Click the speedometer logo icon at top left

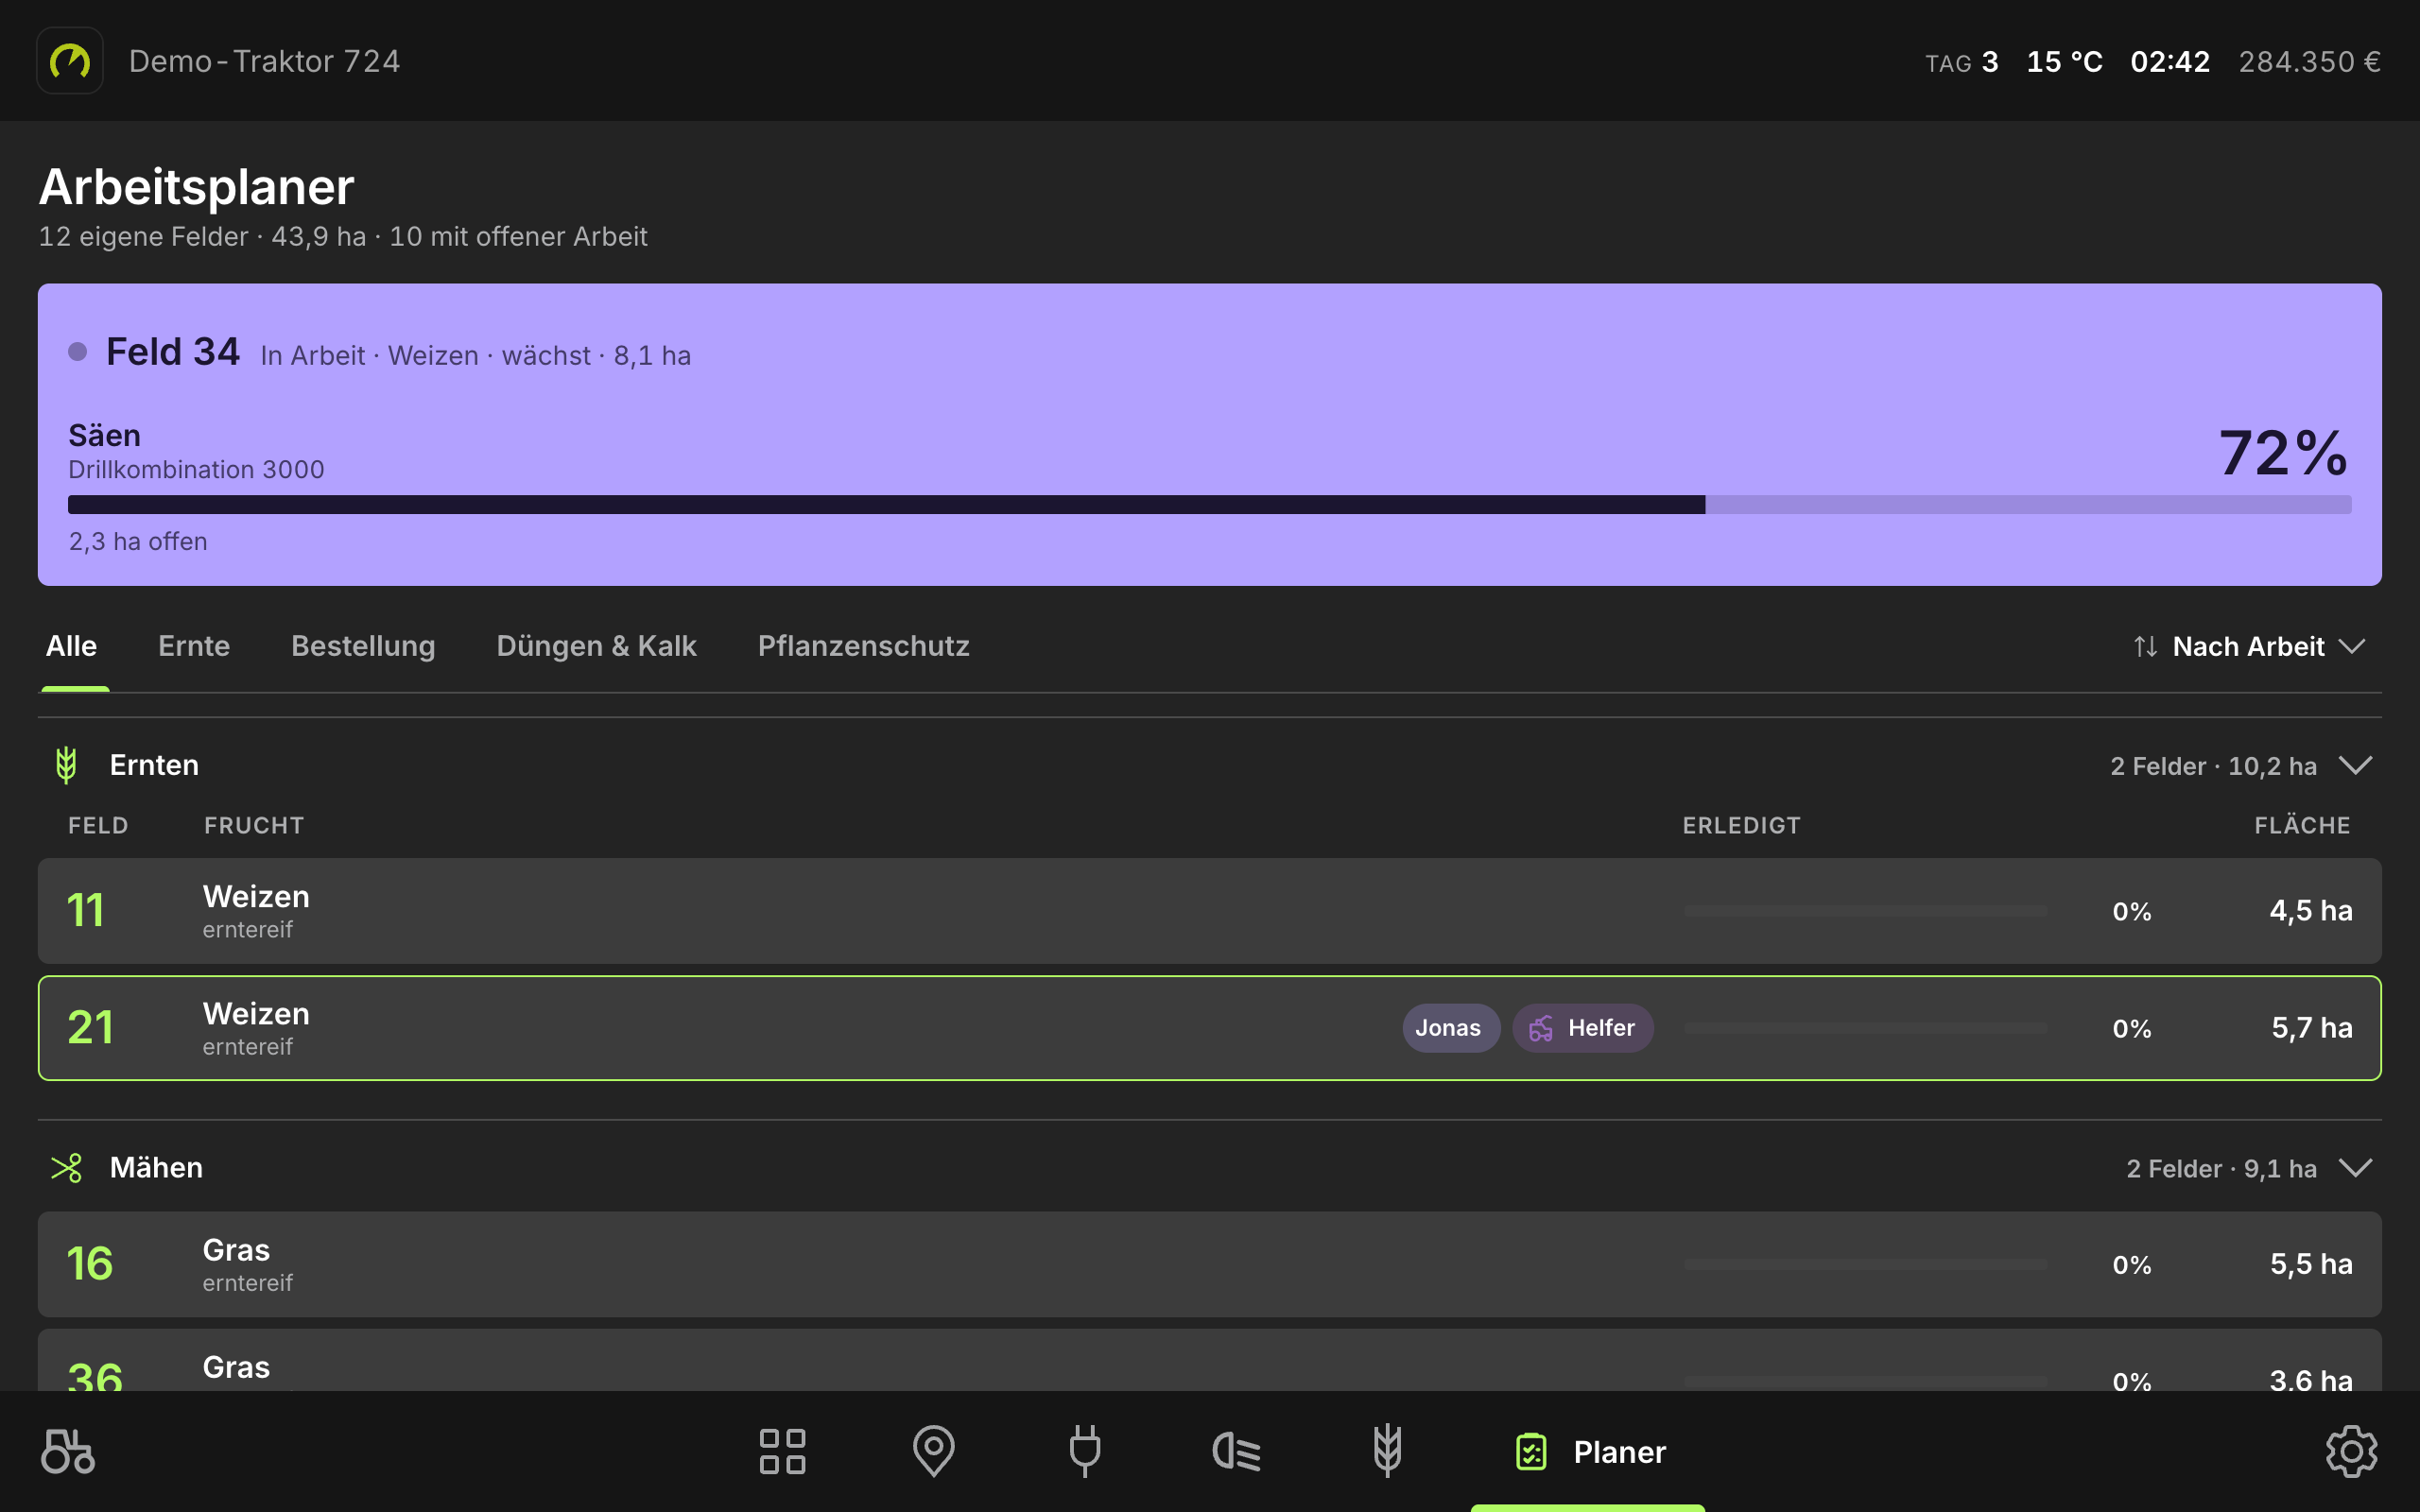click(x=70, y=61)
